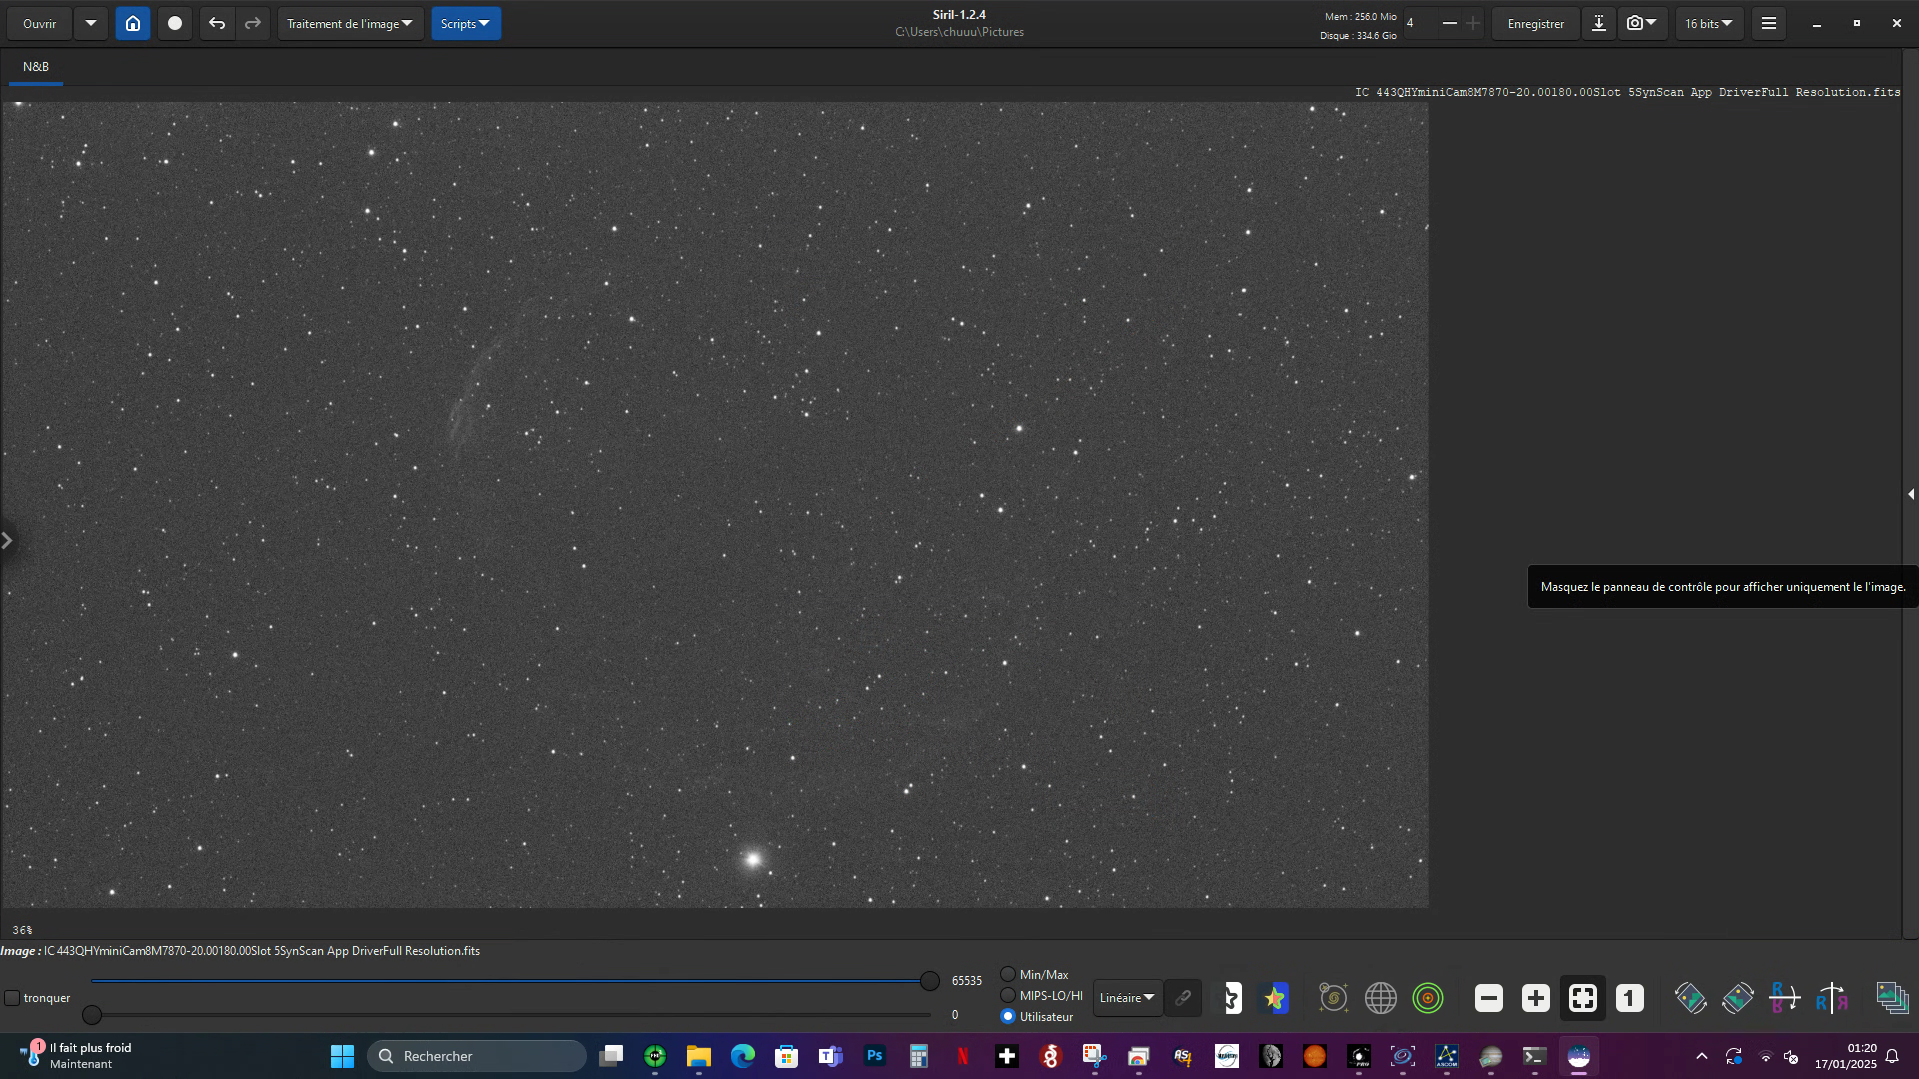This screenshot has width=1919, height=1079.
Task: Expand the Ouvrir recent files arrow
Action: (91, 23)
